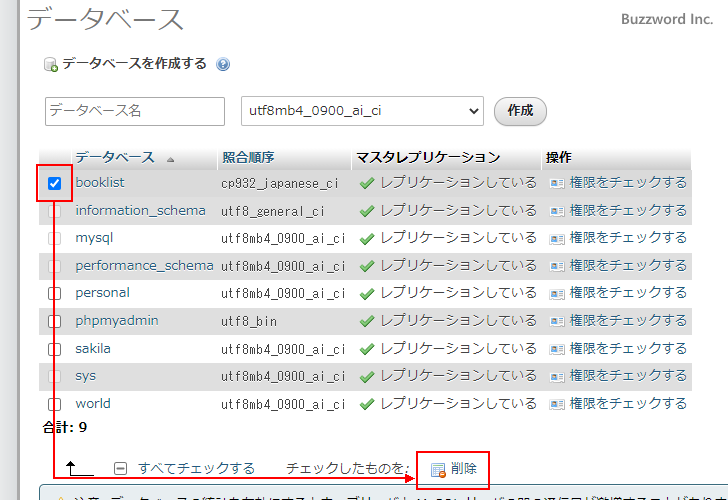Toggle the mysql database checkbox
728x500 pixels.
click(x=54, y=239)
